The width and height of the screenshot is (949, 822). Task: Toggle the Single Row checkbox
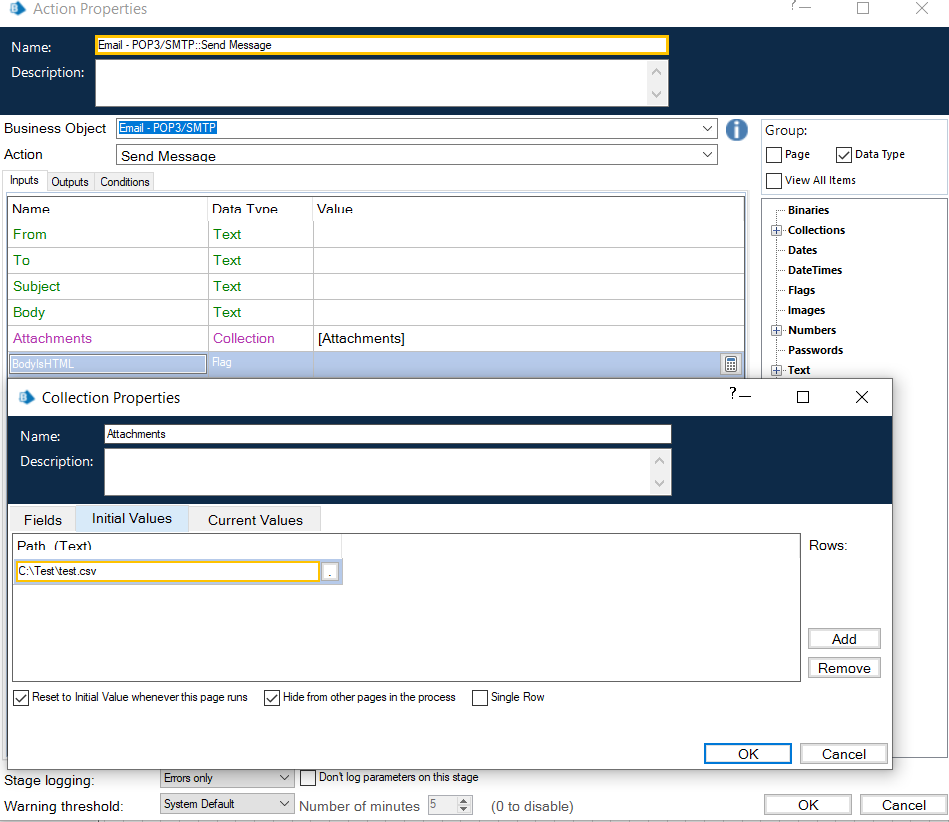coord(480,697)
